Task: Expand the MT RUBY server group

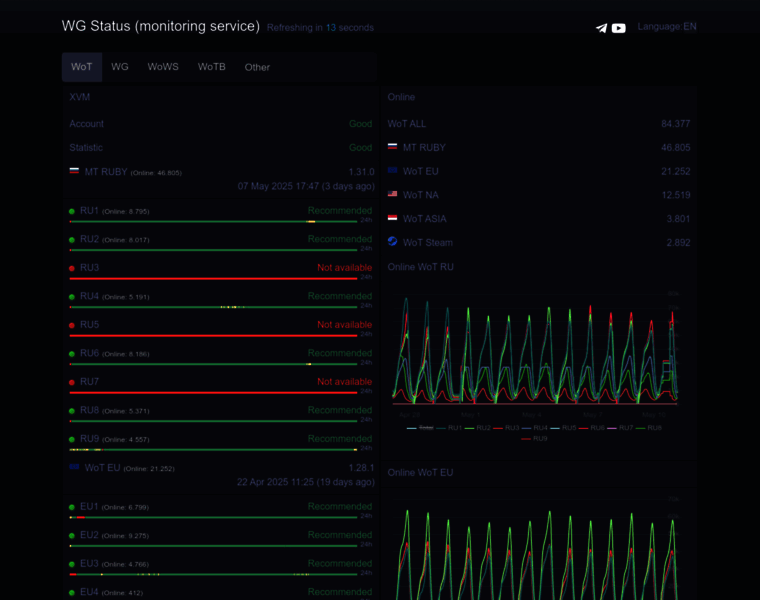Action: click(x=105, y=172)
